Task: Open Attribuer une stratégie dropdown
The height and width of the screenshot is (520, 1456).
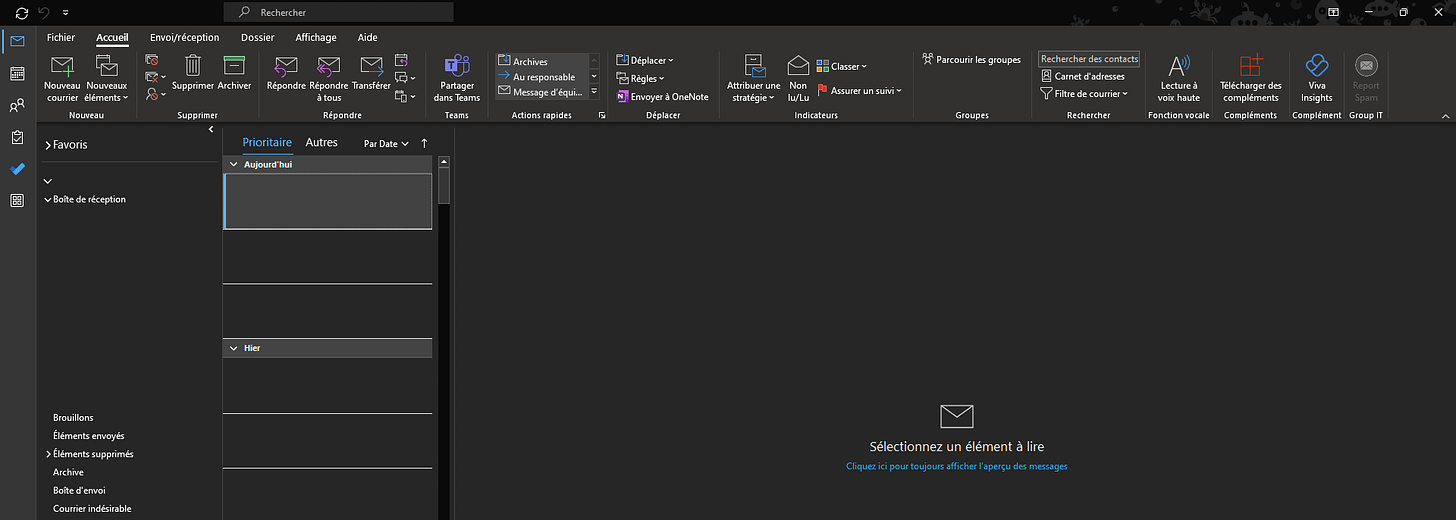Action: 753,78
